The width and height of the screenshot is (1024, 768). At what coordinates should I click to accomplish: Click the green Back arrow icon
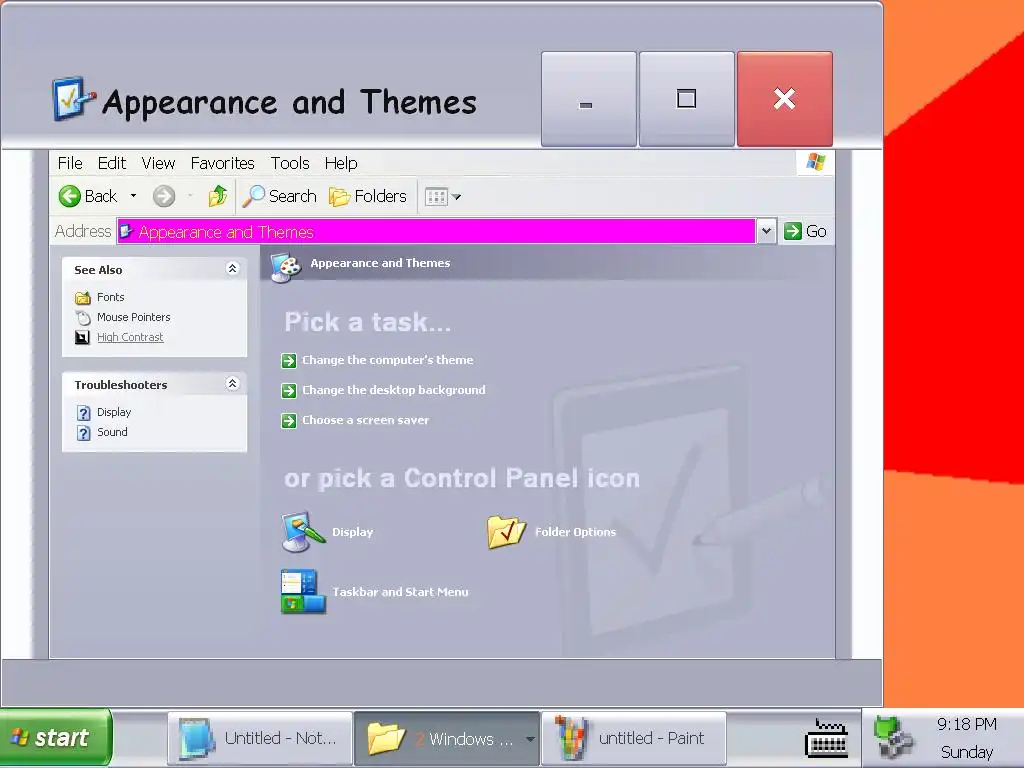point(69,196)
